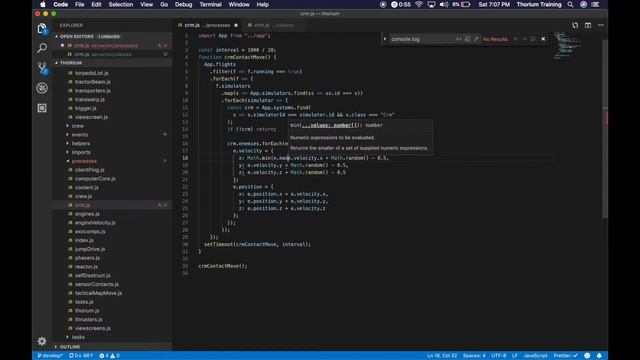Click the feedback smiley in status bar
The image size is (640, 360).
coord(587,356)
